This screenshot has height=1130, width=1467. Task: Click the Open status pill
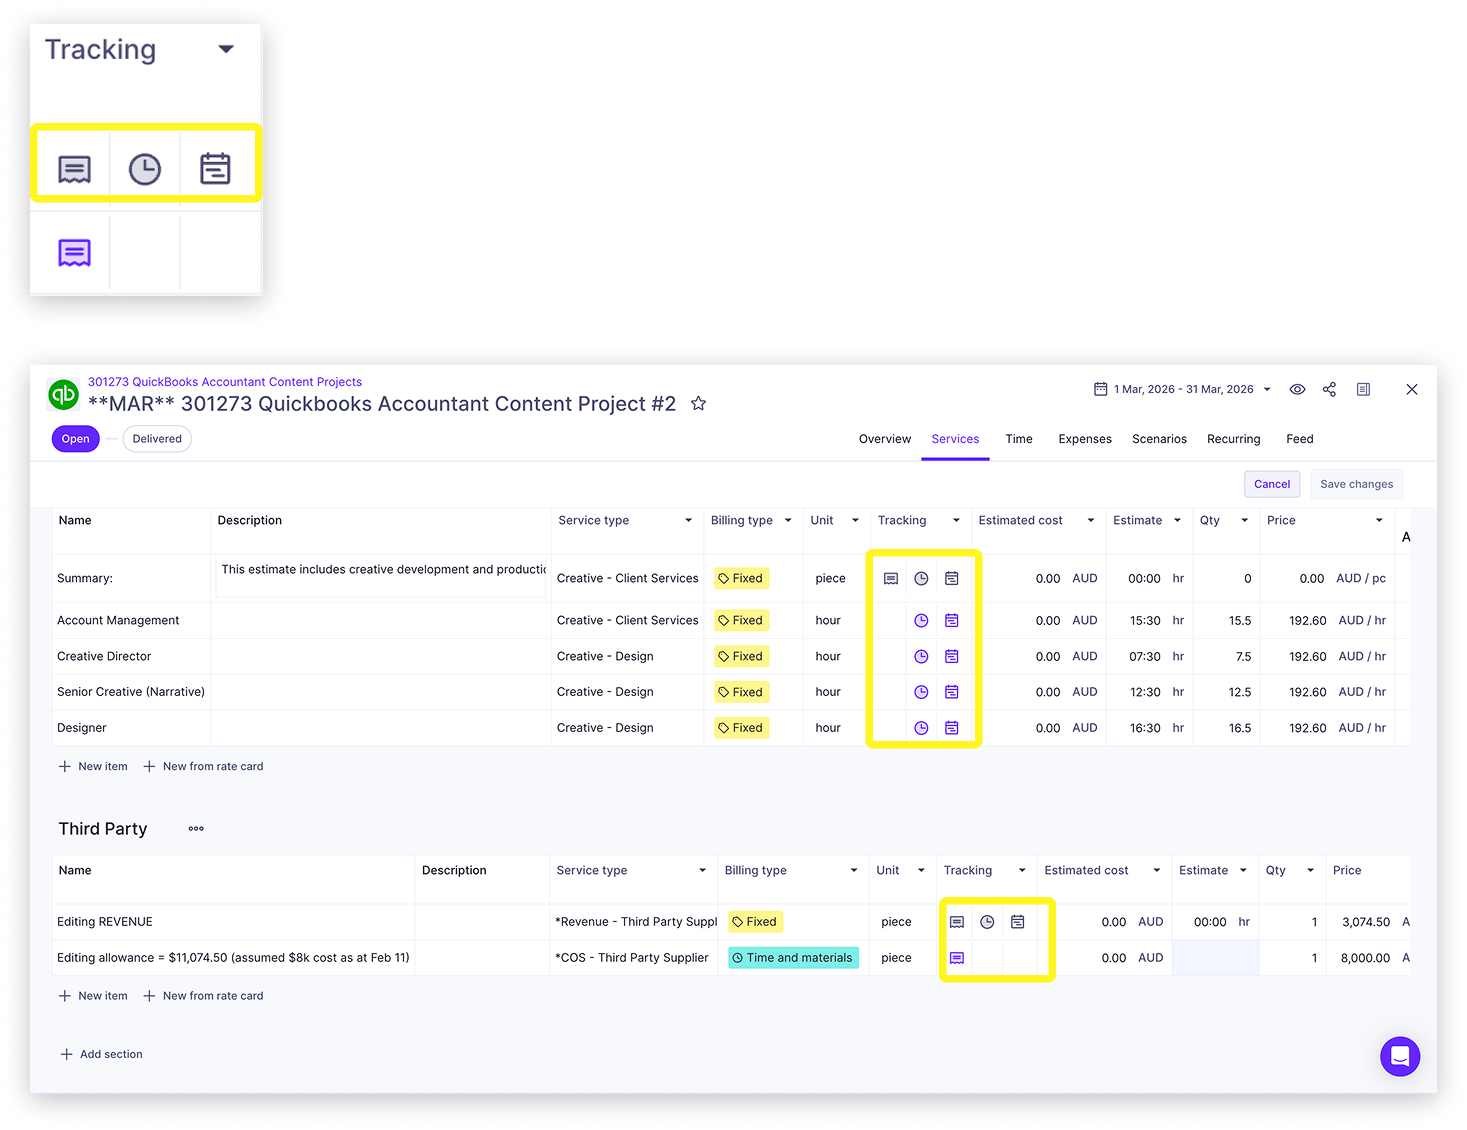(x=76, y=439)
